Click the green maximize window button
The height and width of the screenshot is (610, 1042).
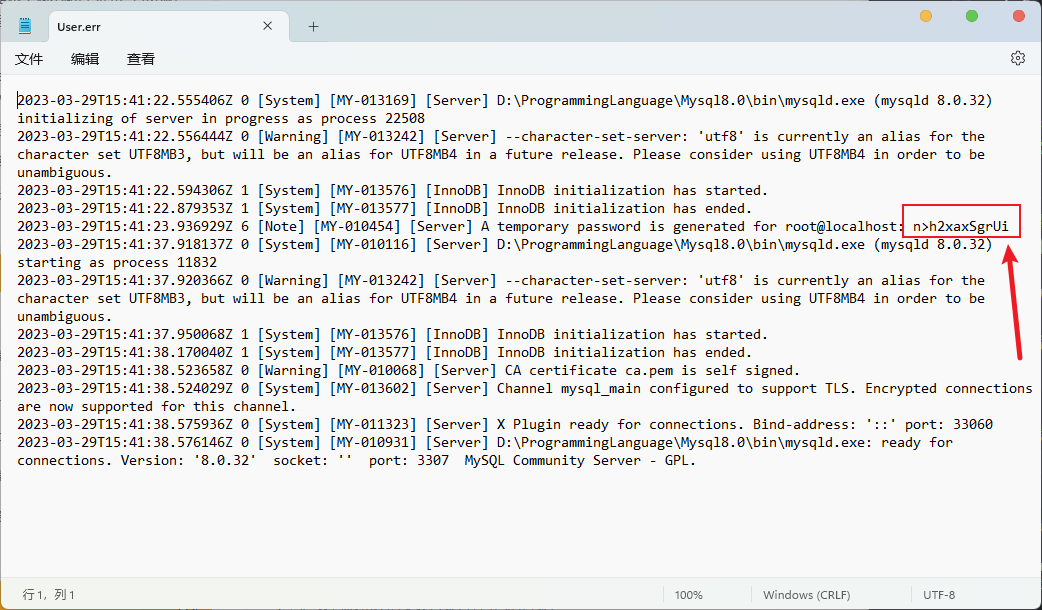[972, 16]
